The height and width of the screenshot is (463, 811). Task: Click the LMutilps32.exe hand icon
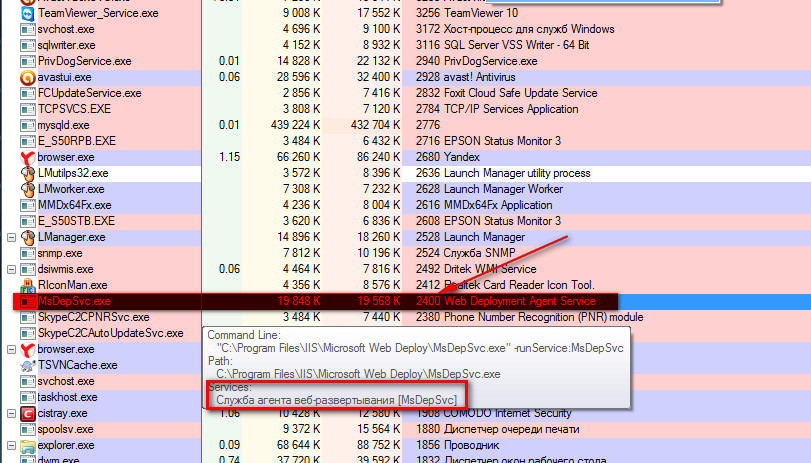27,173
